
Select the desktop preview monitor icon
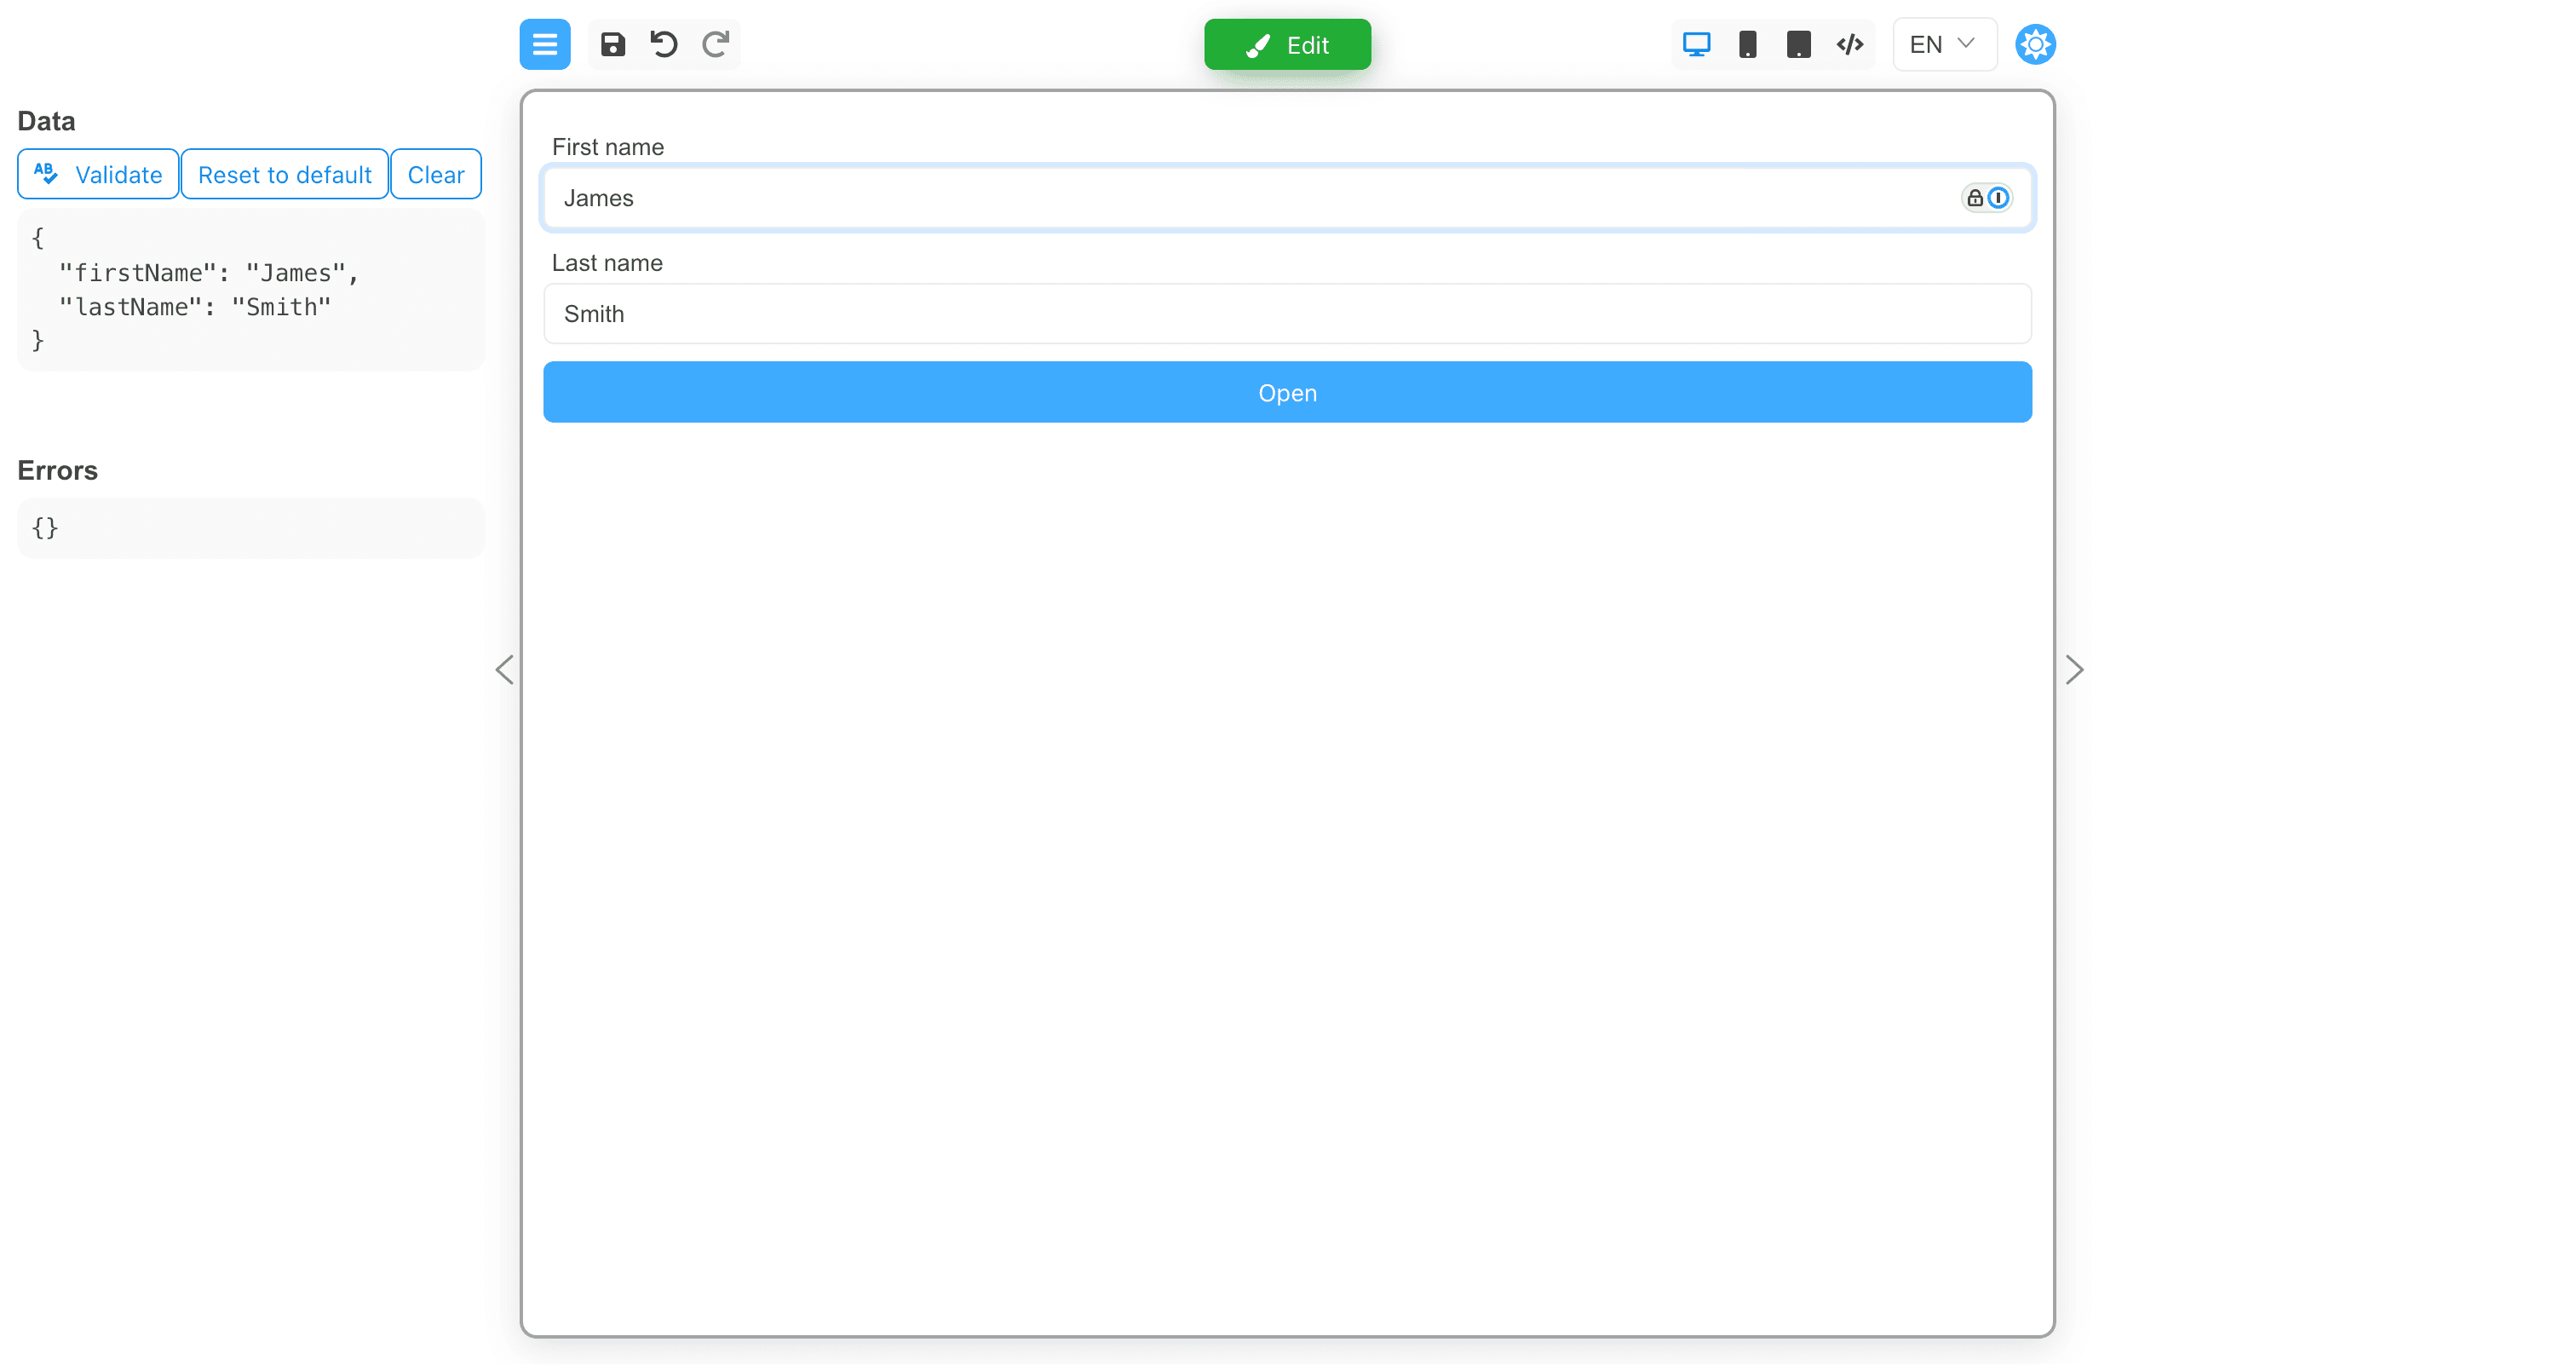click(x=1696, y=44)
